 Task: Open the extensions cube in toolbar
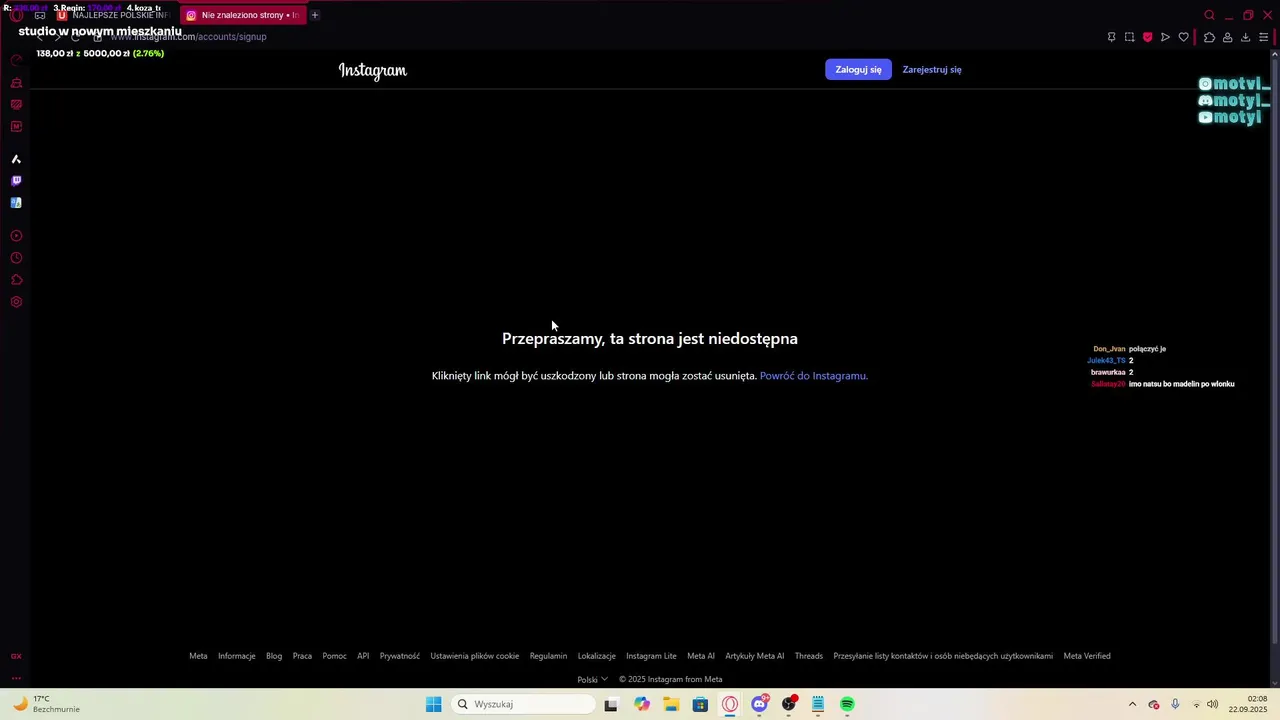1209,37
